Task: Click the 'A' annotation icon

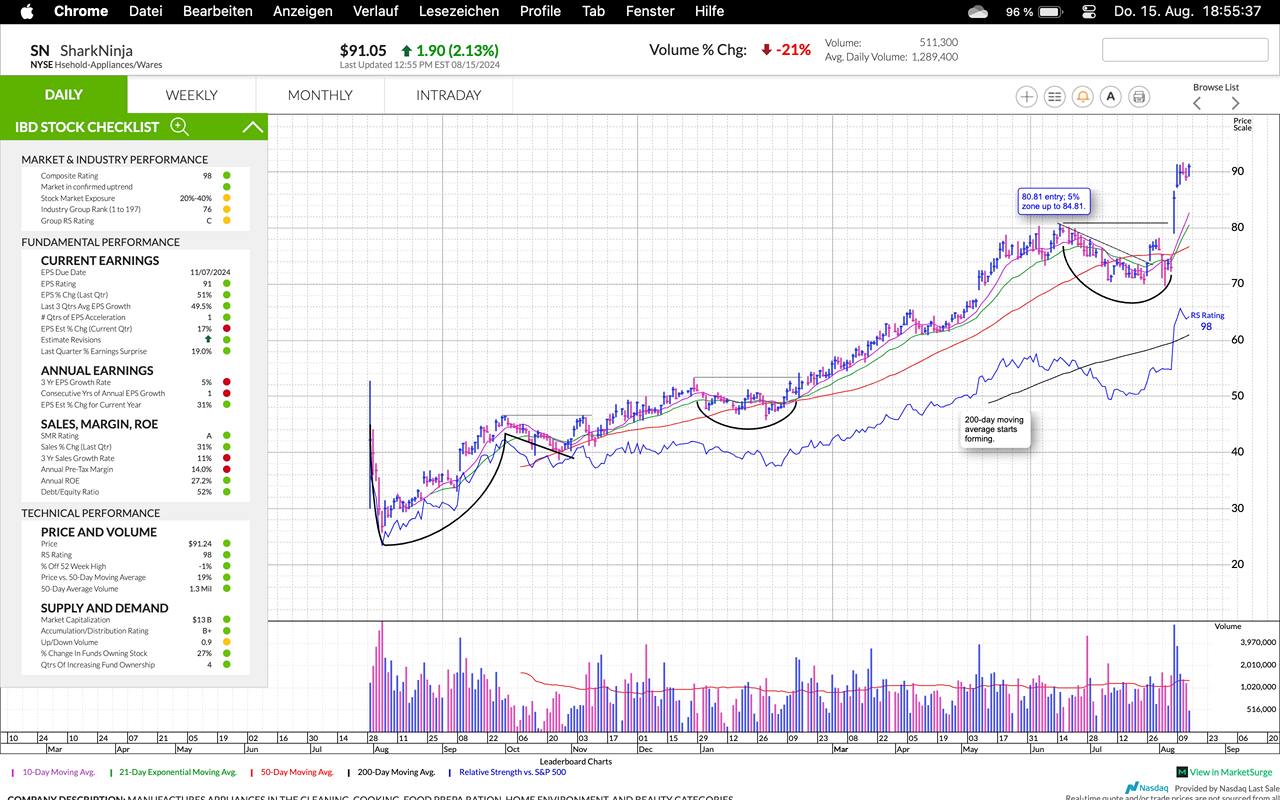Action: (x=1110, y=96)
